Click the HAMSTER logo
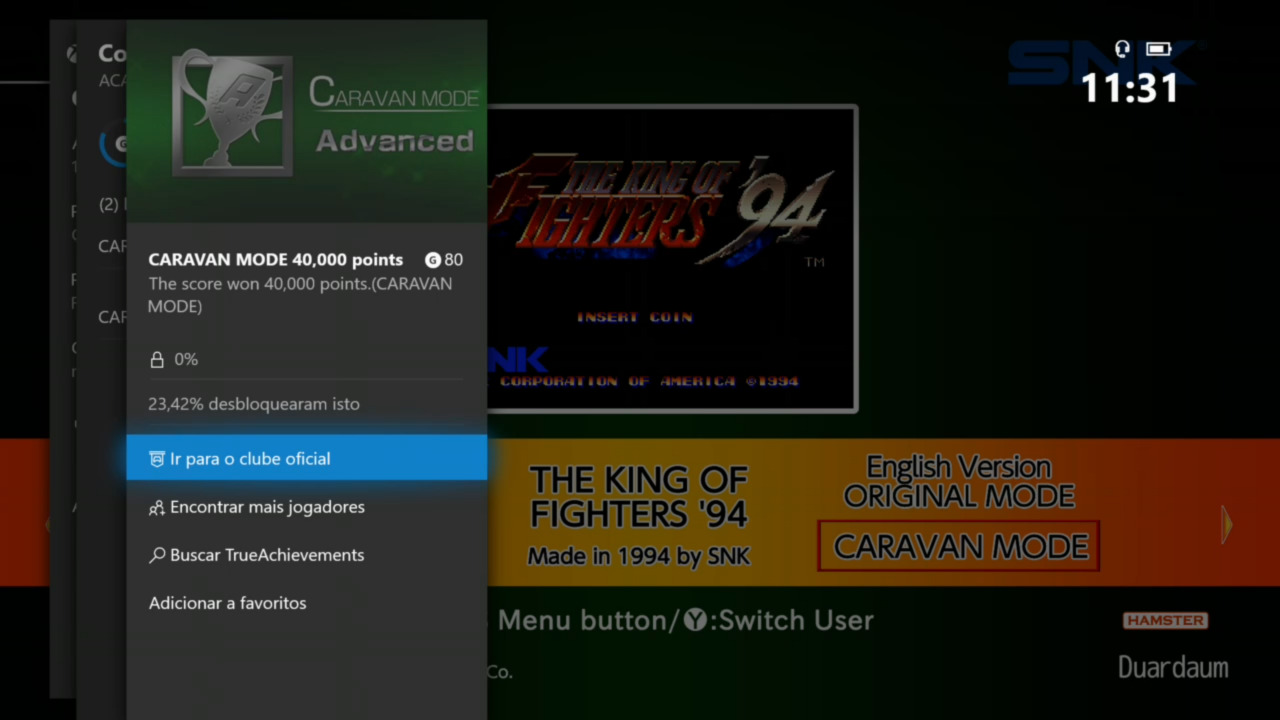This screenshot has height=720, width=1280. [1165, 620]
